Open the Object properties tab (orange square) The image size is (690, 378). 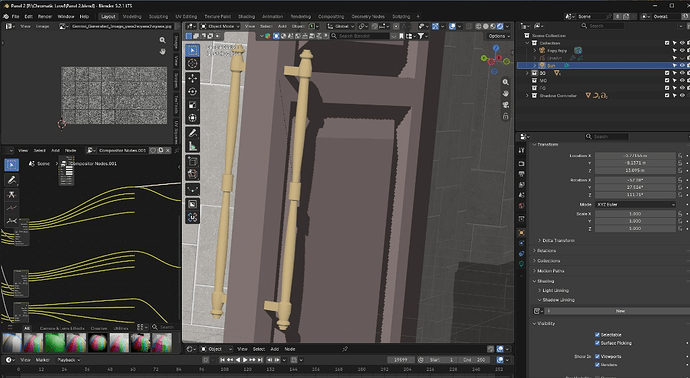click(521, 232)
